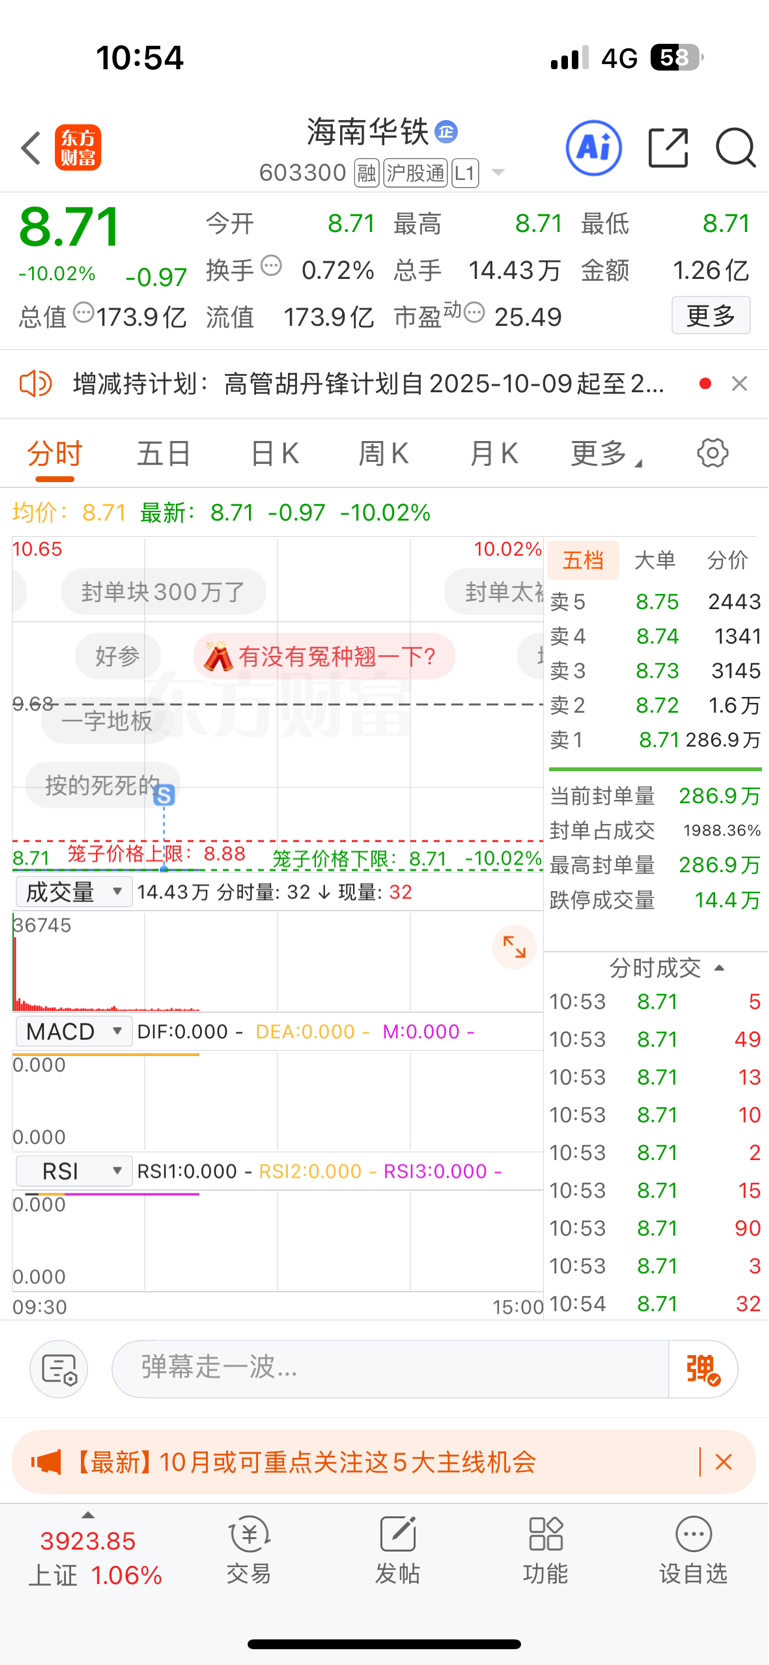Tap the 笼子价格上限 8.88 label

tap(156, 853)
